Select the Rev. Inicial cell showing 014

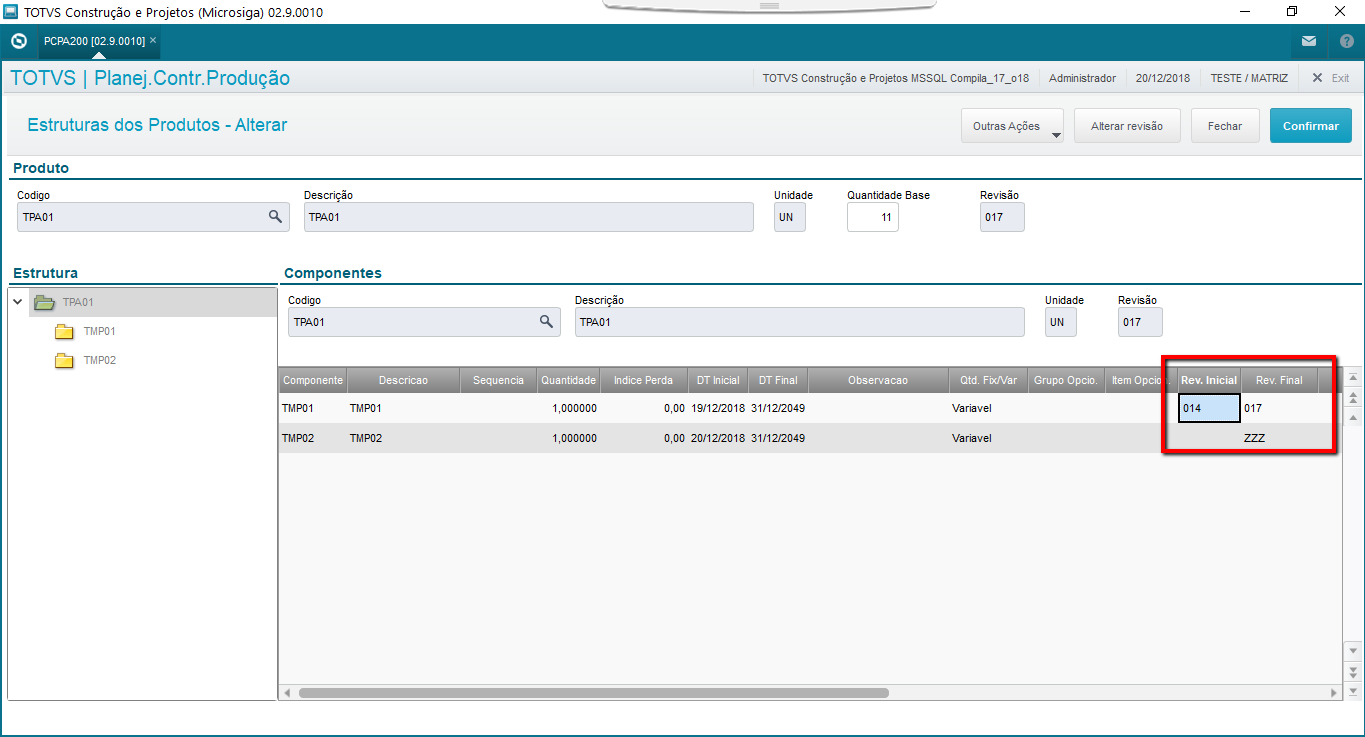(x=1209, y=408)
